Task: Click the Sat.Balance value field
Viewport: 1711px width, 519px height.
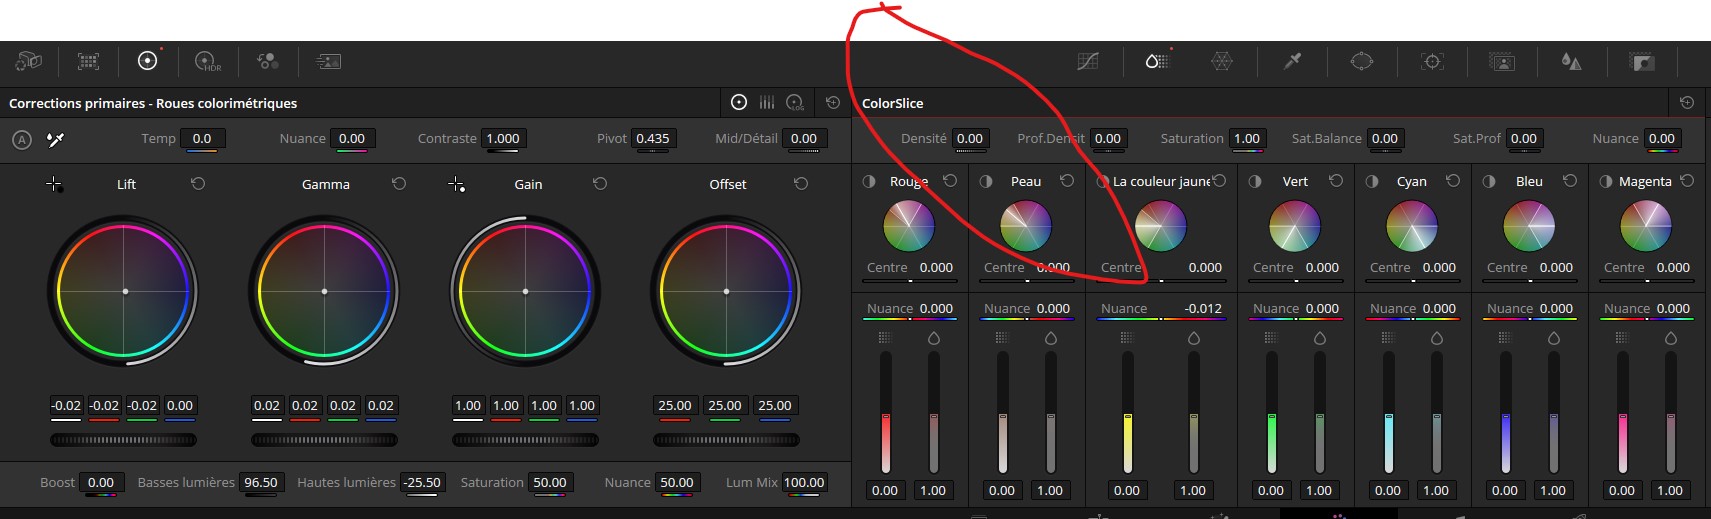Action: point(1385,139)
